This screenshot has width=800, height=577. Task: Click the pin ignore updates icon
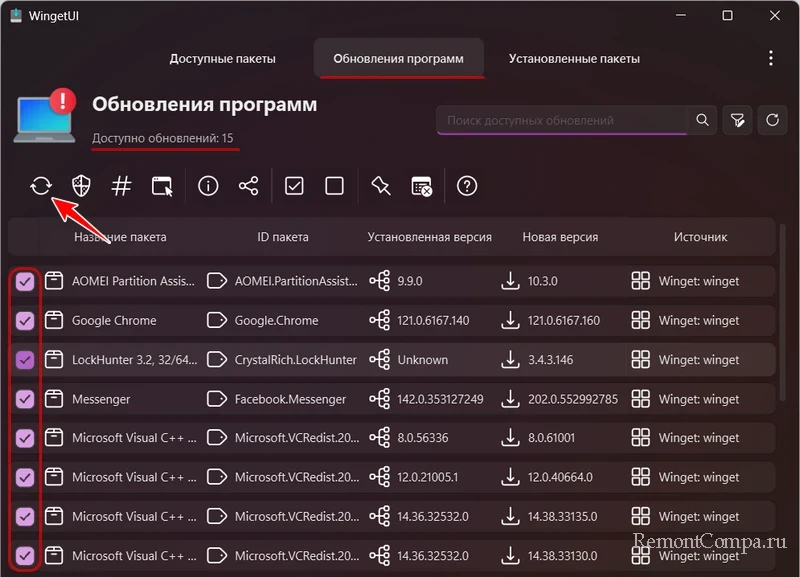pyautogui.click(x=380, y=186)
